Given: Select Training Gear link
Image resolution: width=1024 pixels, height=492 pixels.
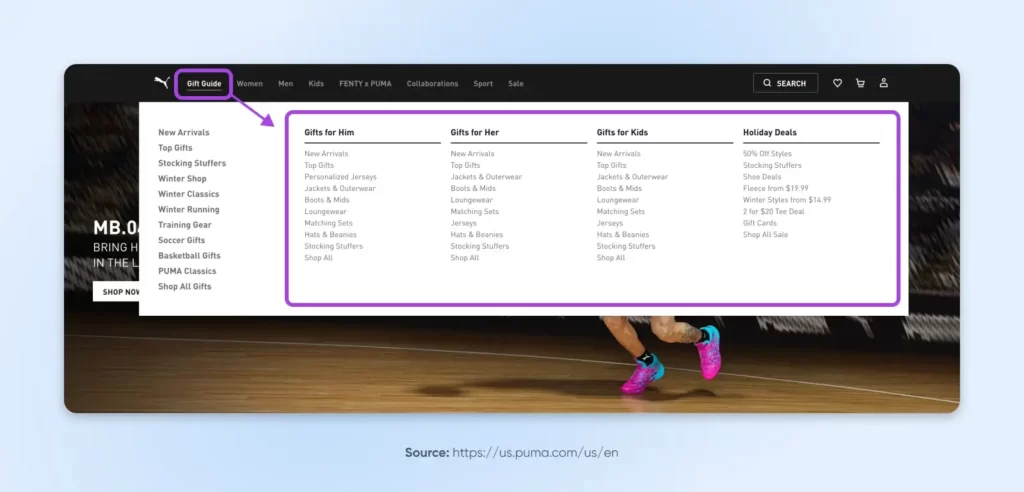Looking at the screenshot, I should tap(185, 225).
